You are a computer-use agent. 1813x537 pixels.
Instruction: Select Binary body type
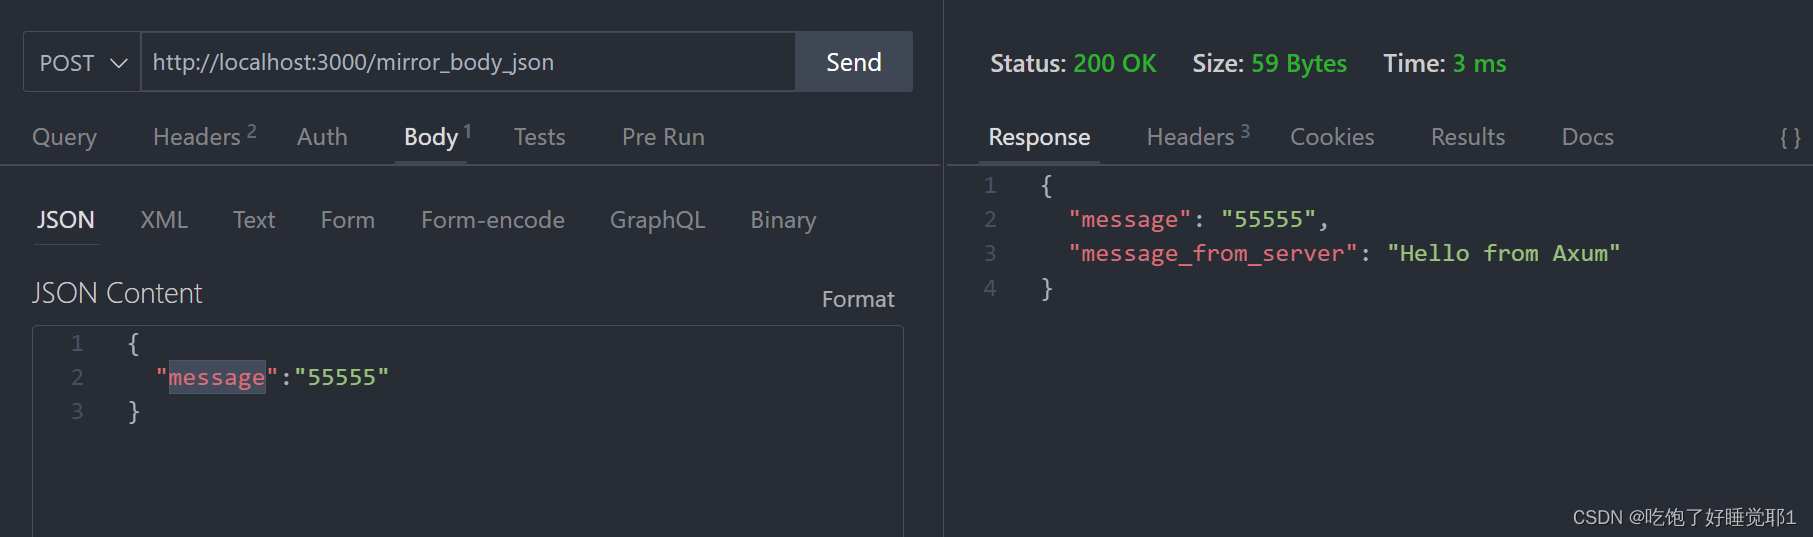coord(783,220)
